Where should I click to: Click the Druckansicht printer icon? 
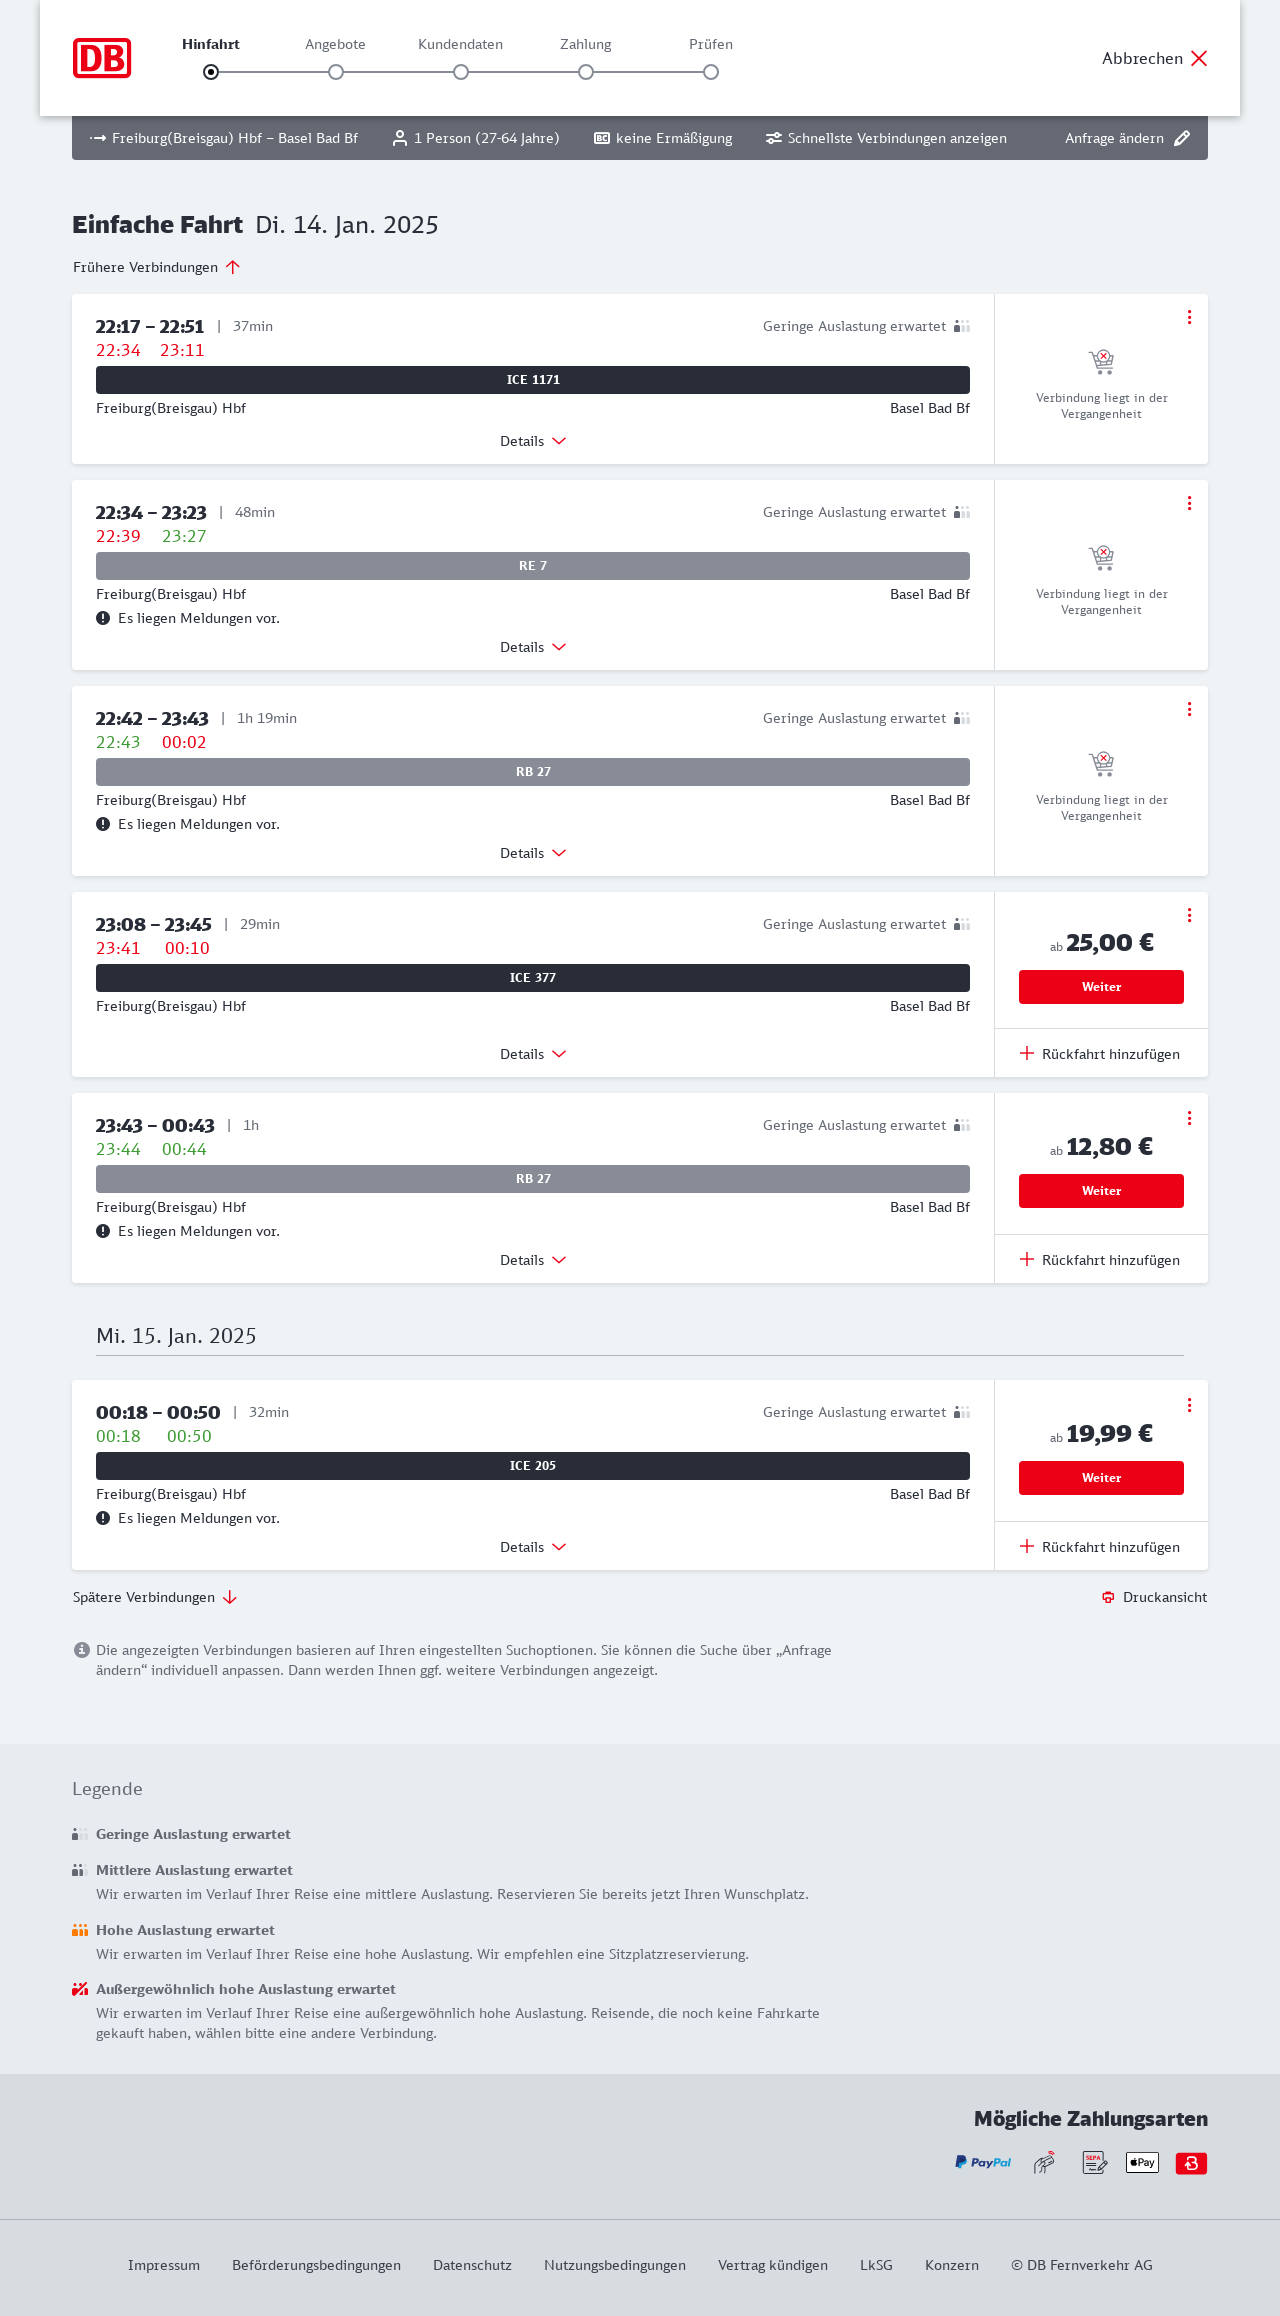(1108, 1597)
